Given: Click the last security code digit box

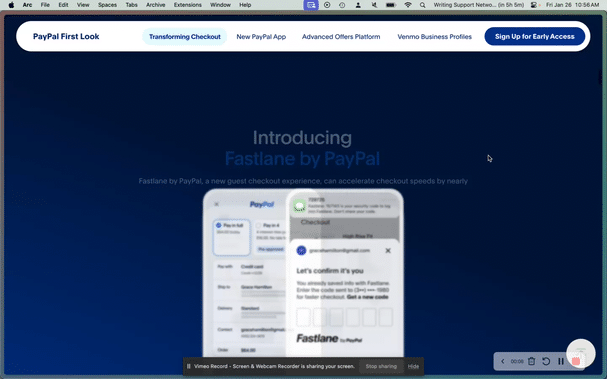Looking at the screenshot, I should tap(386, 317).
